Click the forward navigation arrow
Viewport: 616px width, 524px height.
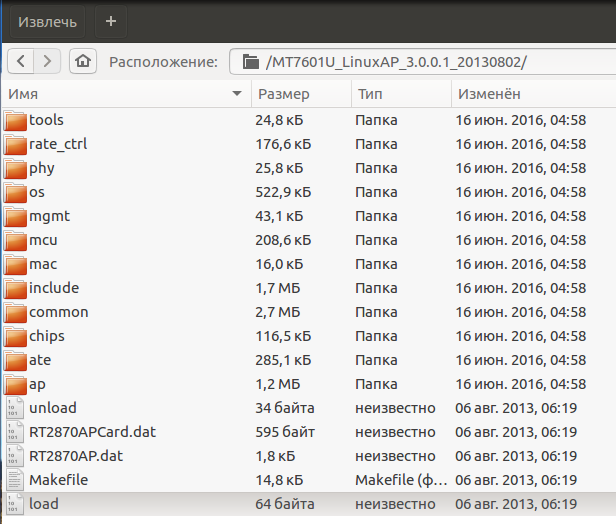(47, 61)
